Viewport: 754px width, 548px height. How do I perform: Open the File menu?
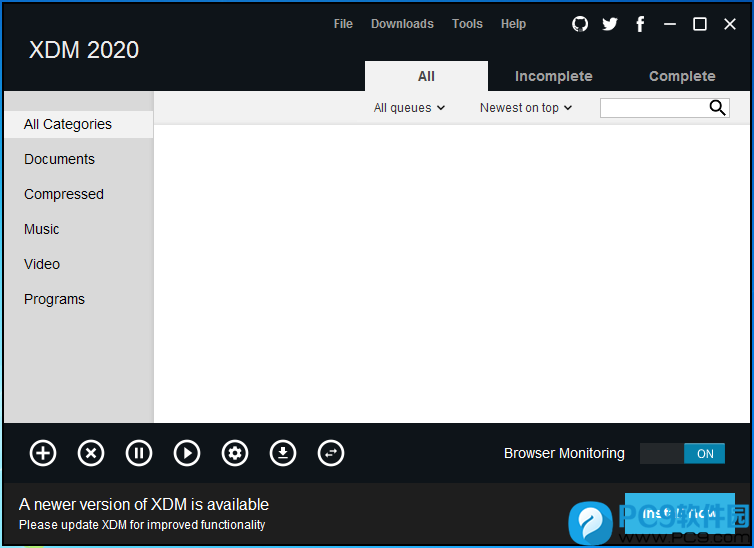click(x=343, y=24)
